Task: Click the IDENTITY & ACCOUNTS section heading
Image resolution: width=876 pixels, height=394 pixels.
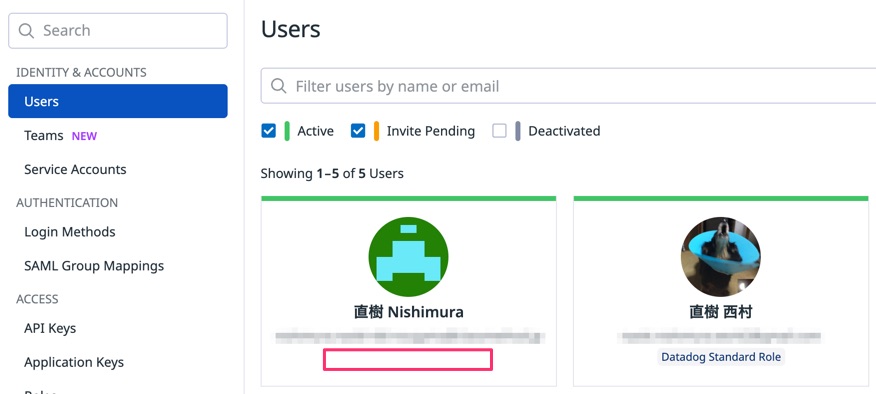Action: tap(82, 73)
